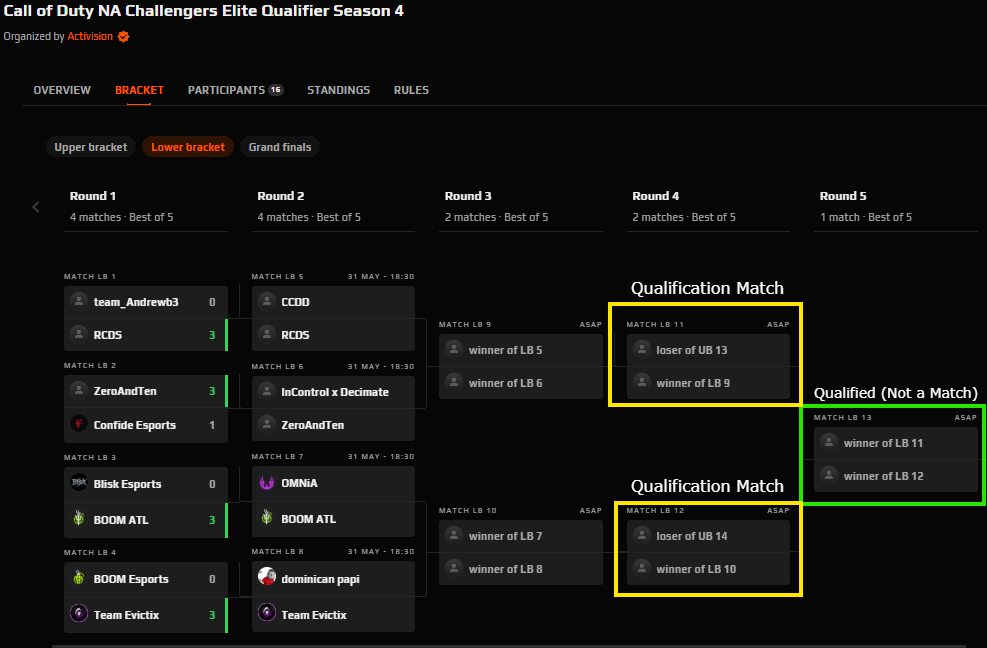This screenshot has height=648, width=987.
Task: Click avatar beside winner of LB 5
Action: click(x=454, y=349)
